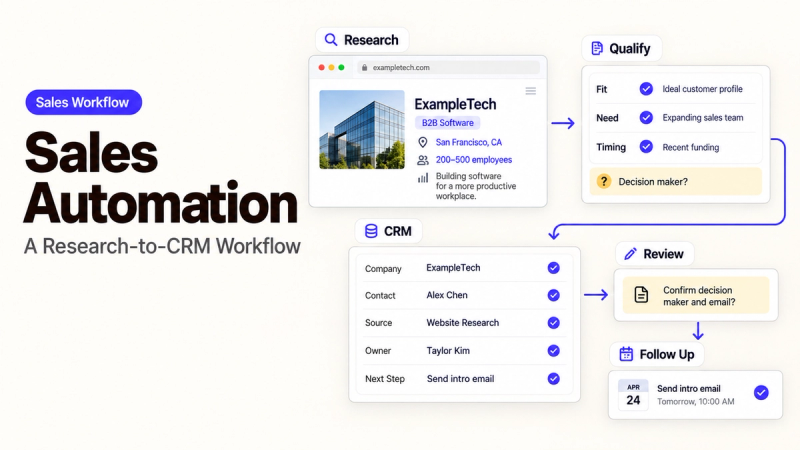Screen dimensions: 800x450
Task: Toggle the Fit check mark
Action: coord(646,89)
